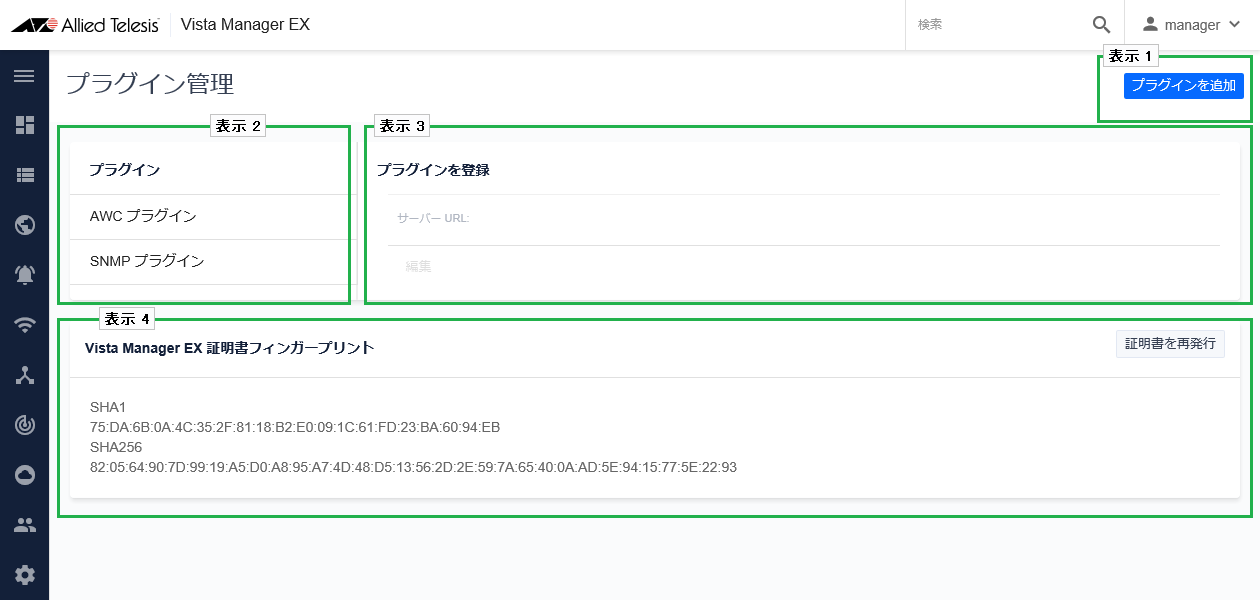The height and width of the screenshot is (600, 1260).
Task: Open the radar target sidebar icon
Action: [25, 425]
